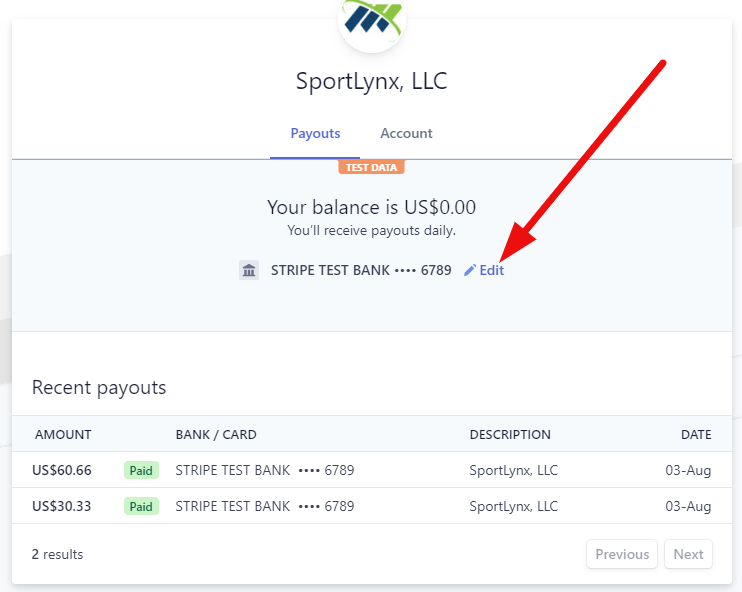Screen dimensions: 742x592
Task: Click the Previous pagination button
Action: [x=622, y=554]
